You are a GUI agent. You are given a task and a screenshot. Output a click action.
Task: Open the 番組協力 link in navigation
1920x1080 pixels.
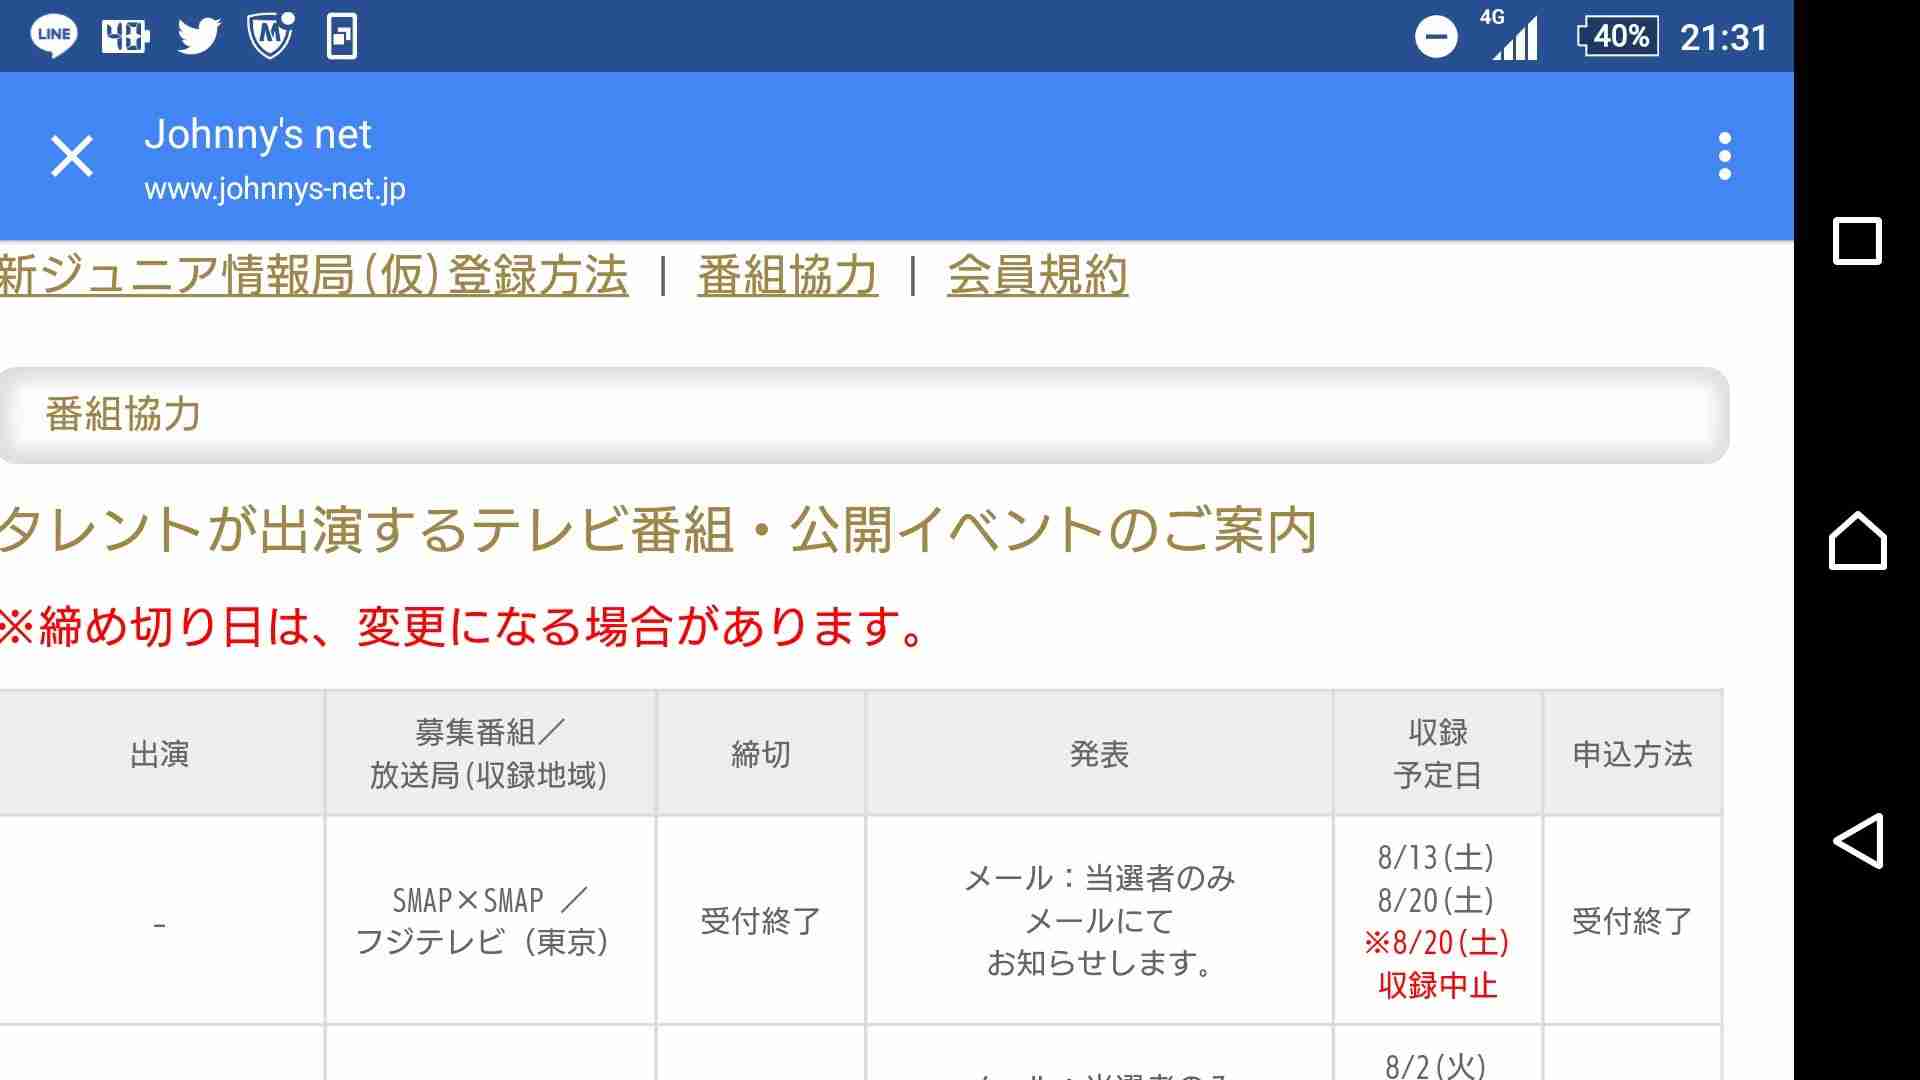[788, 276]
